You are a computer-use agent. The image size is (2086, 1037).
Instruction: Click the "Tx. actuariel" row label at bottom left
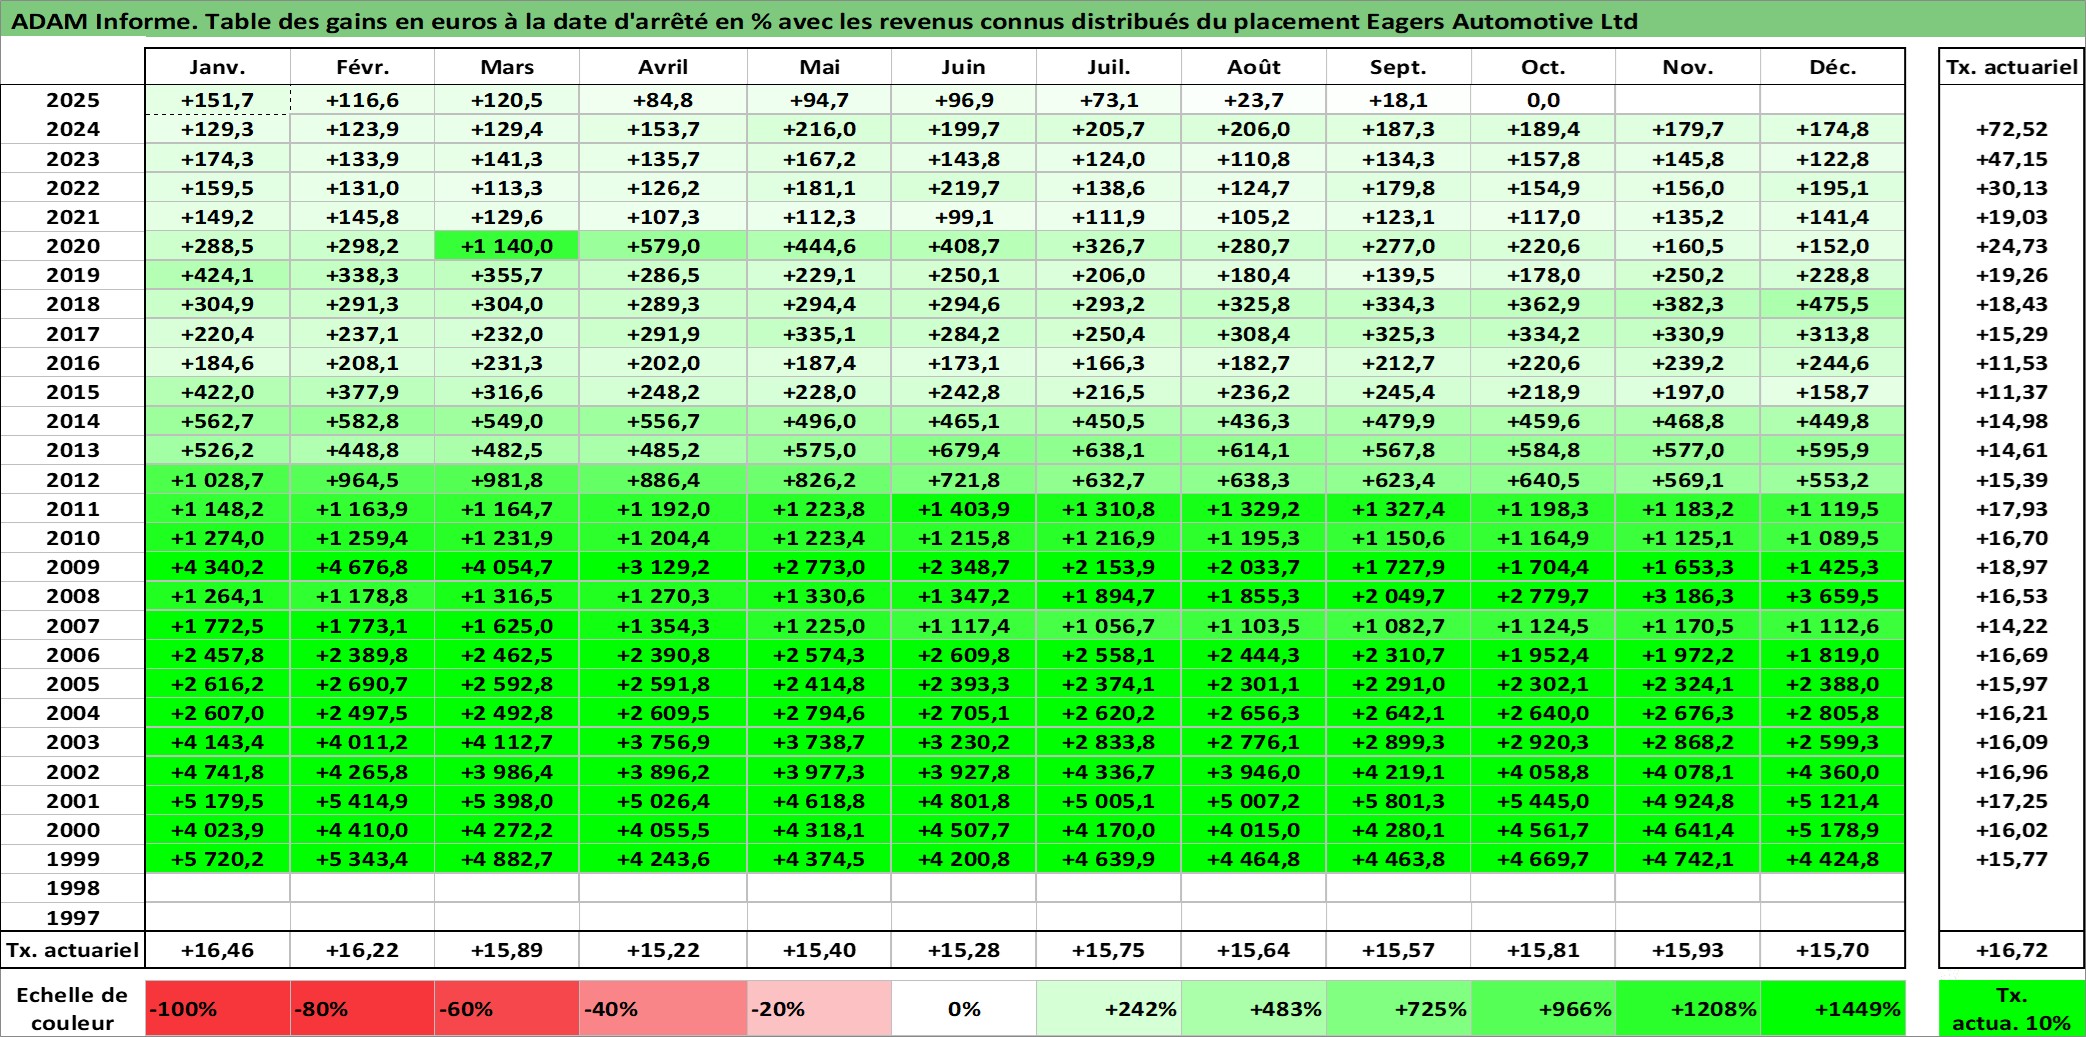click(x=73, y=950)
